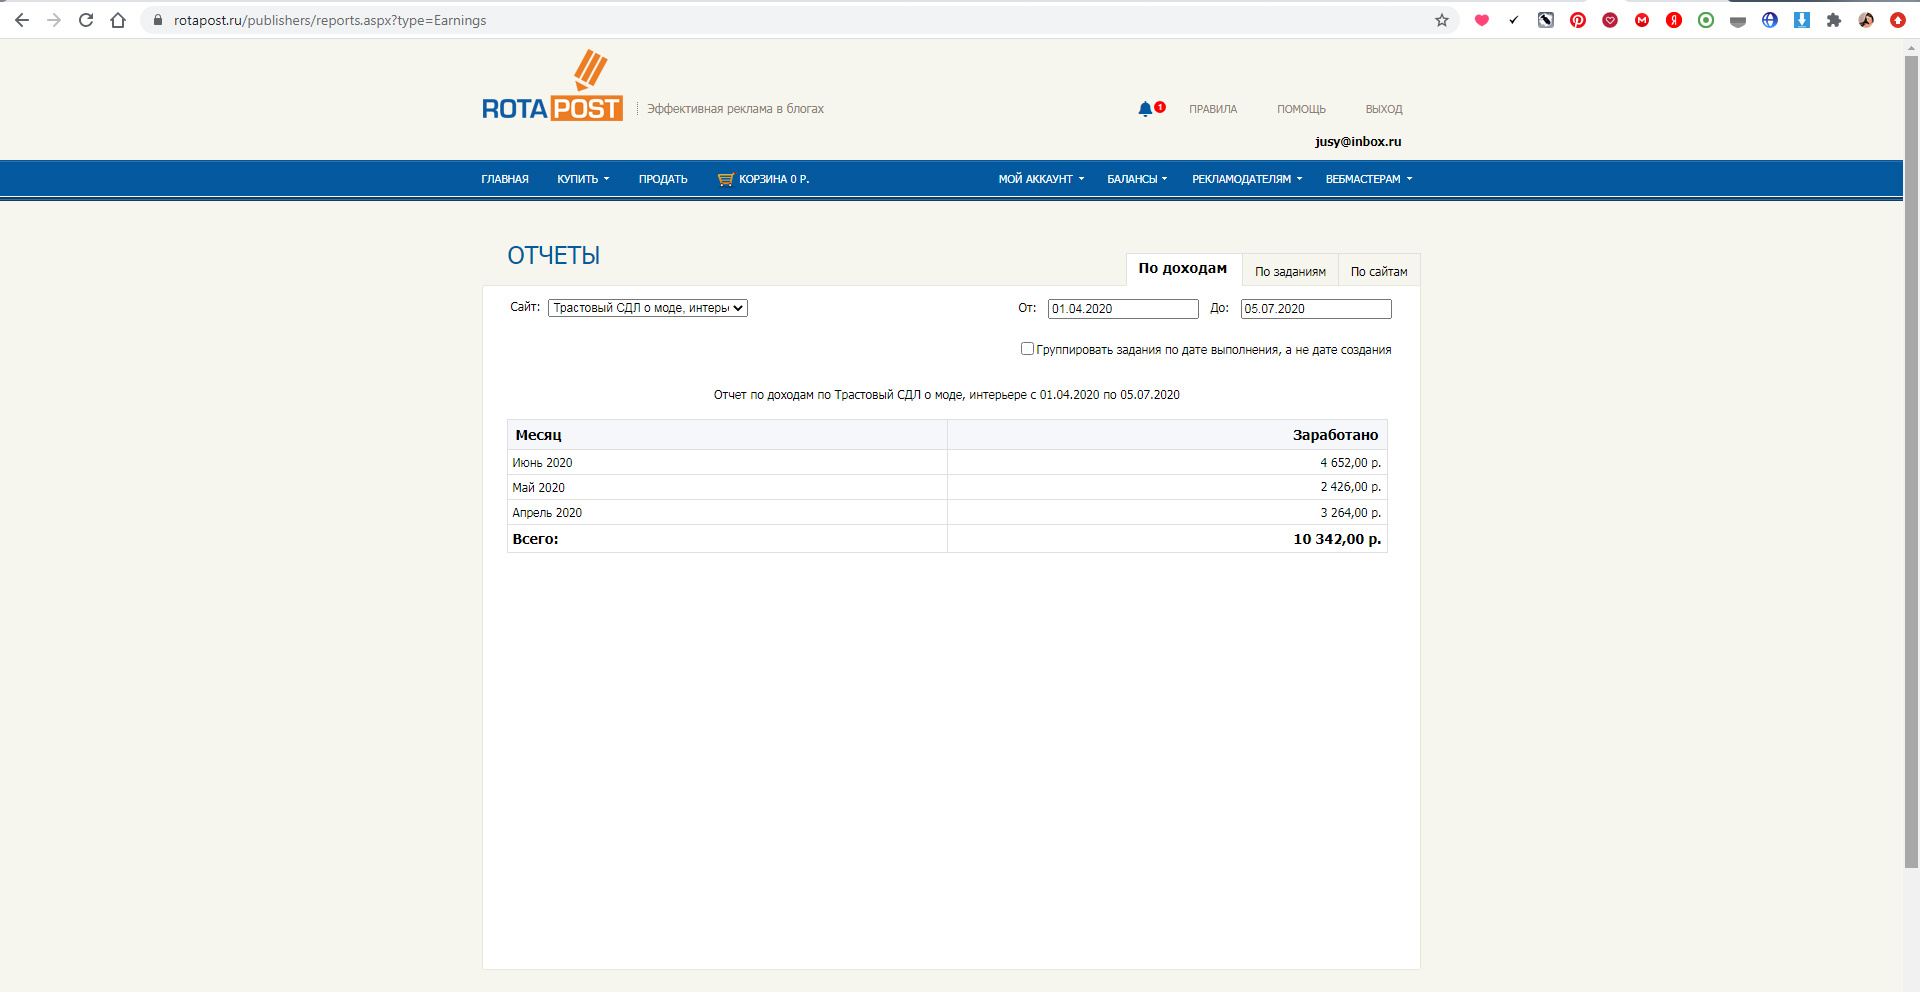
Task: Expand the МОЙ АККАУНТ menu
Action: [1041, 179]
